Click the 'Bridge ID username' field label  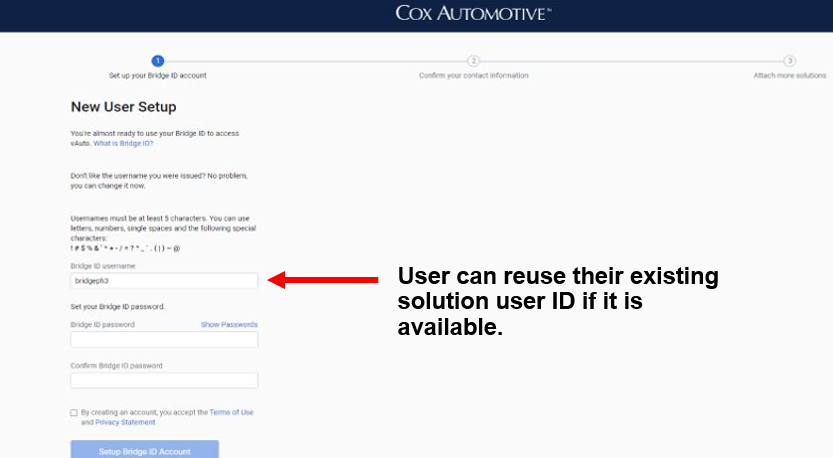coord(103,266)
